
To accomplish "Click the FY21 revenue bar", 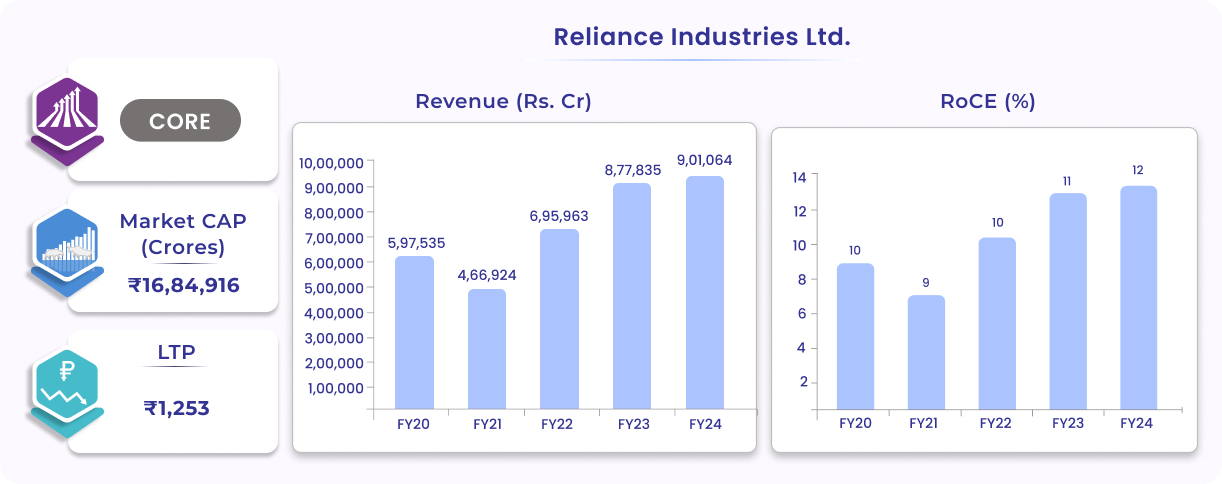I will coord(486,349).
